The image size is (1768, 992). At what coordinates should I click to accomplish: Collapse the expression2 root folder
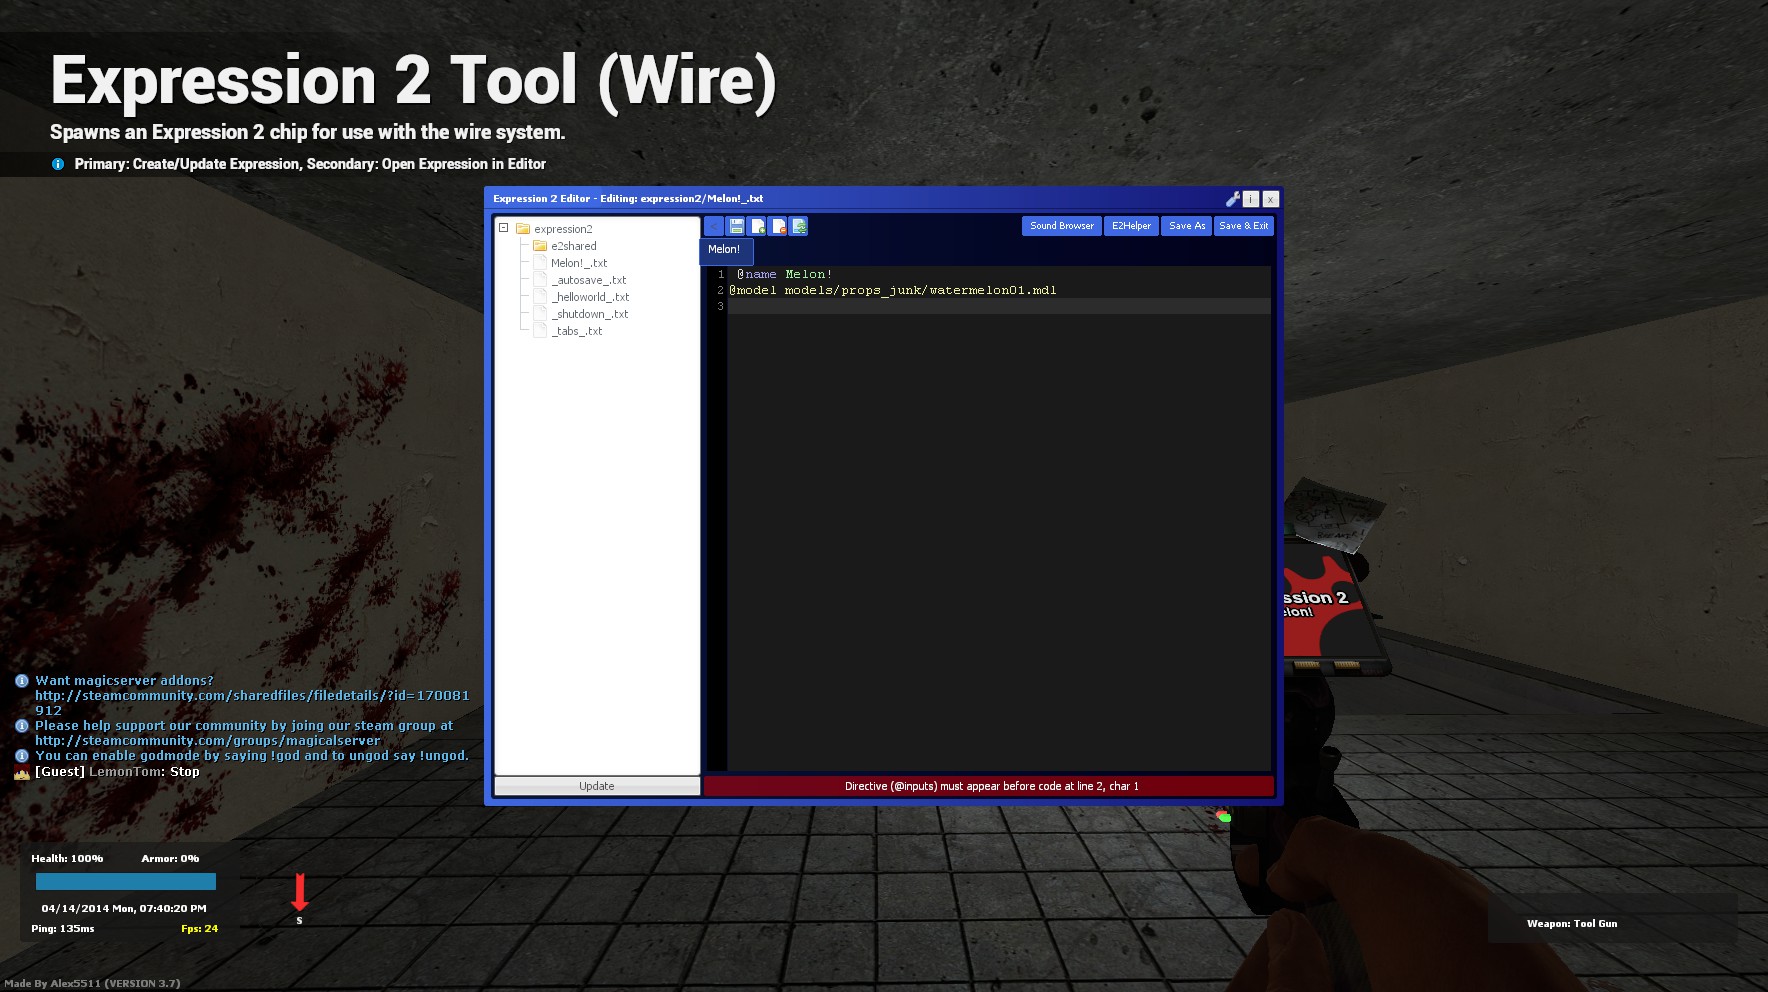click(x=504, y=228)
